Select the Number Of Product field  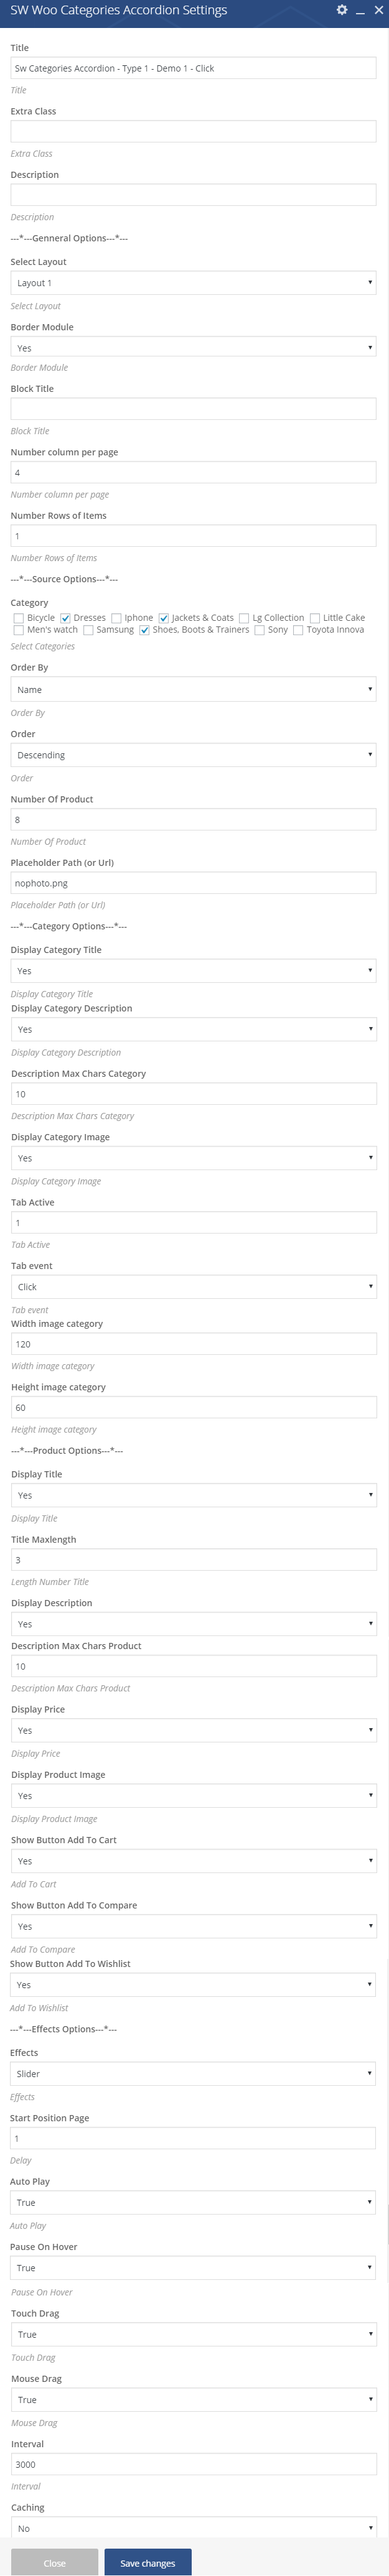click(193, 819)
